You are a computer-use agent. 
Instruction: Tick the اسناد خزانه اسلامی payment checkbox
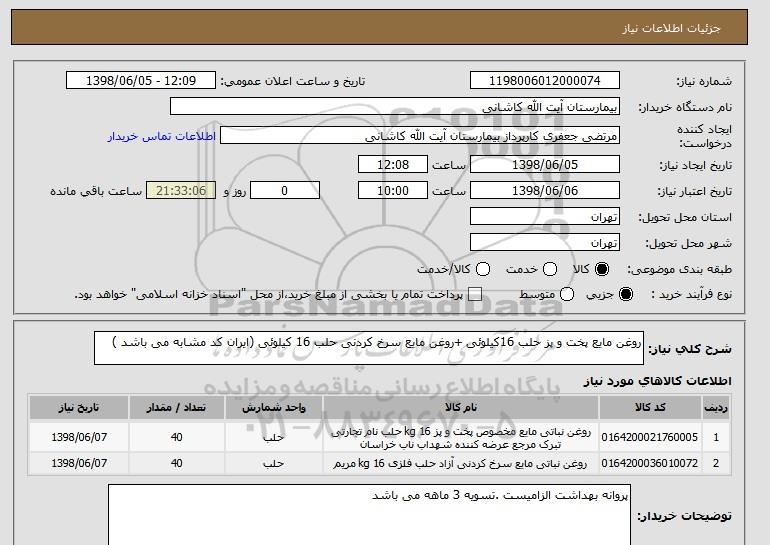pos(475,294)
